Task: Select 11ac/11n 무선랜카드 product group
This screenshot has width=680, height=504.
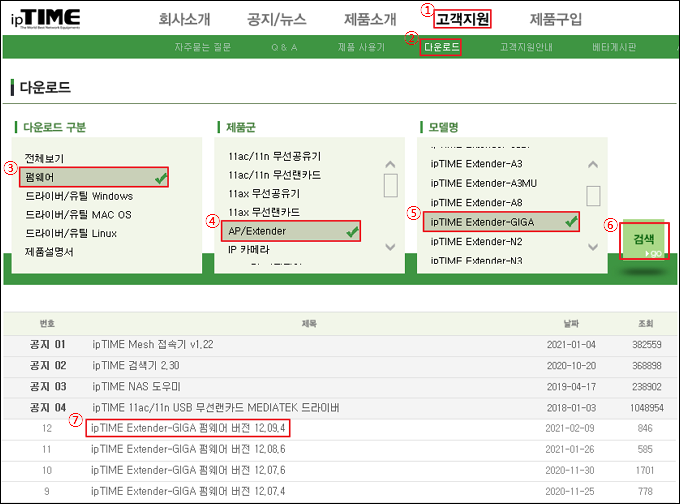Action: click(x=275, y=175)
